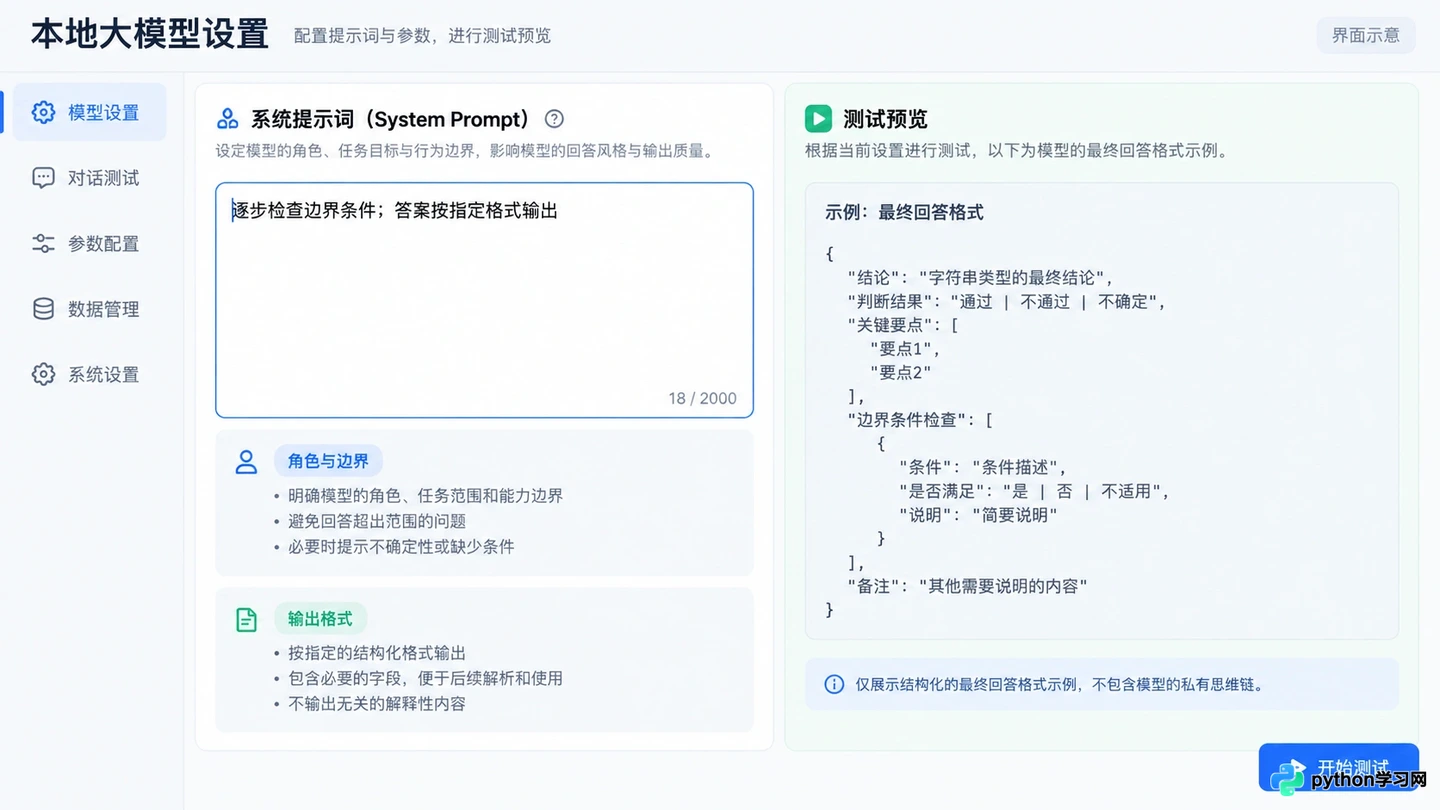Start the test with 开始测试 button

point(1338,768)
